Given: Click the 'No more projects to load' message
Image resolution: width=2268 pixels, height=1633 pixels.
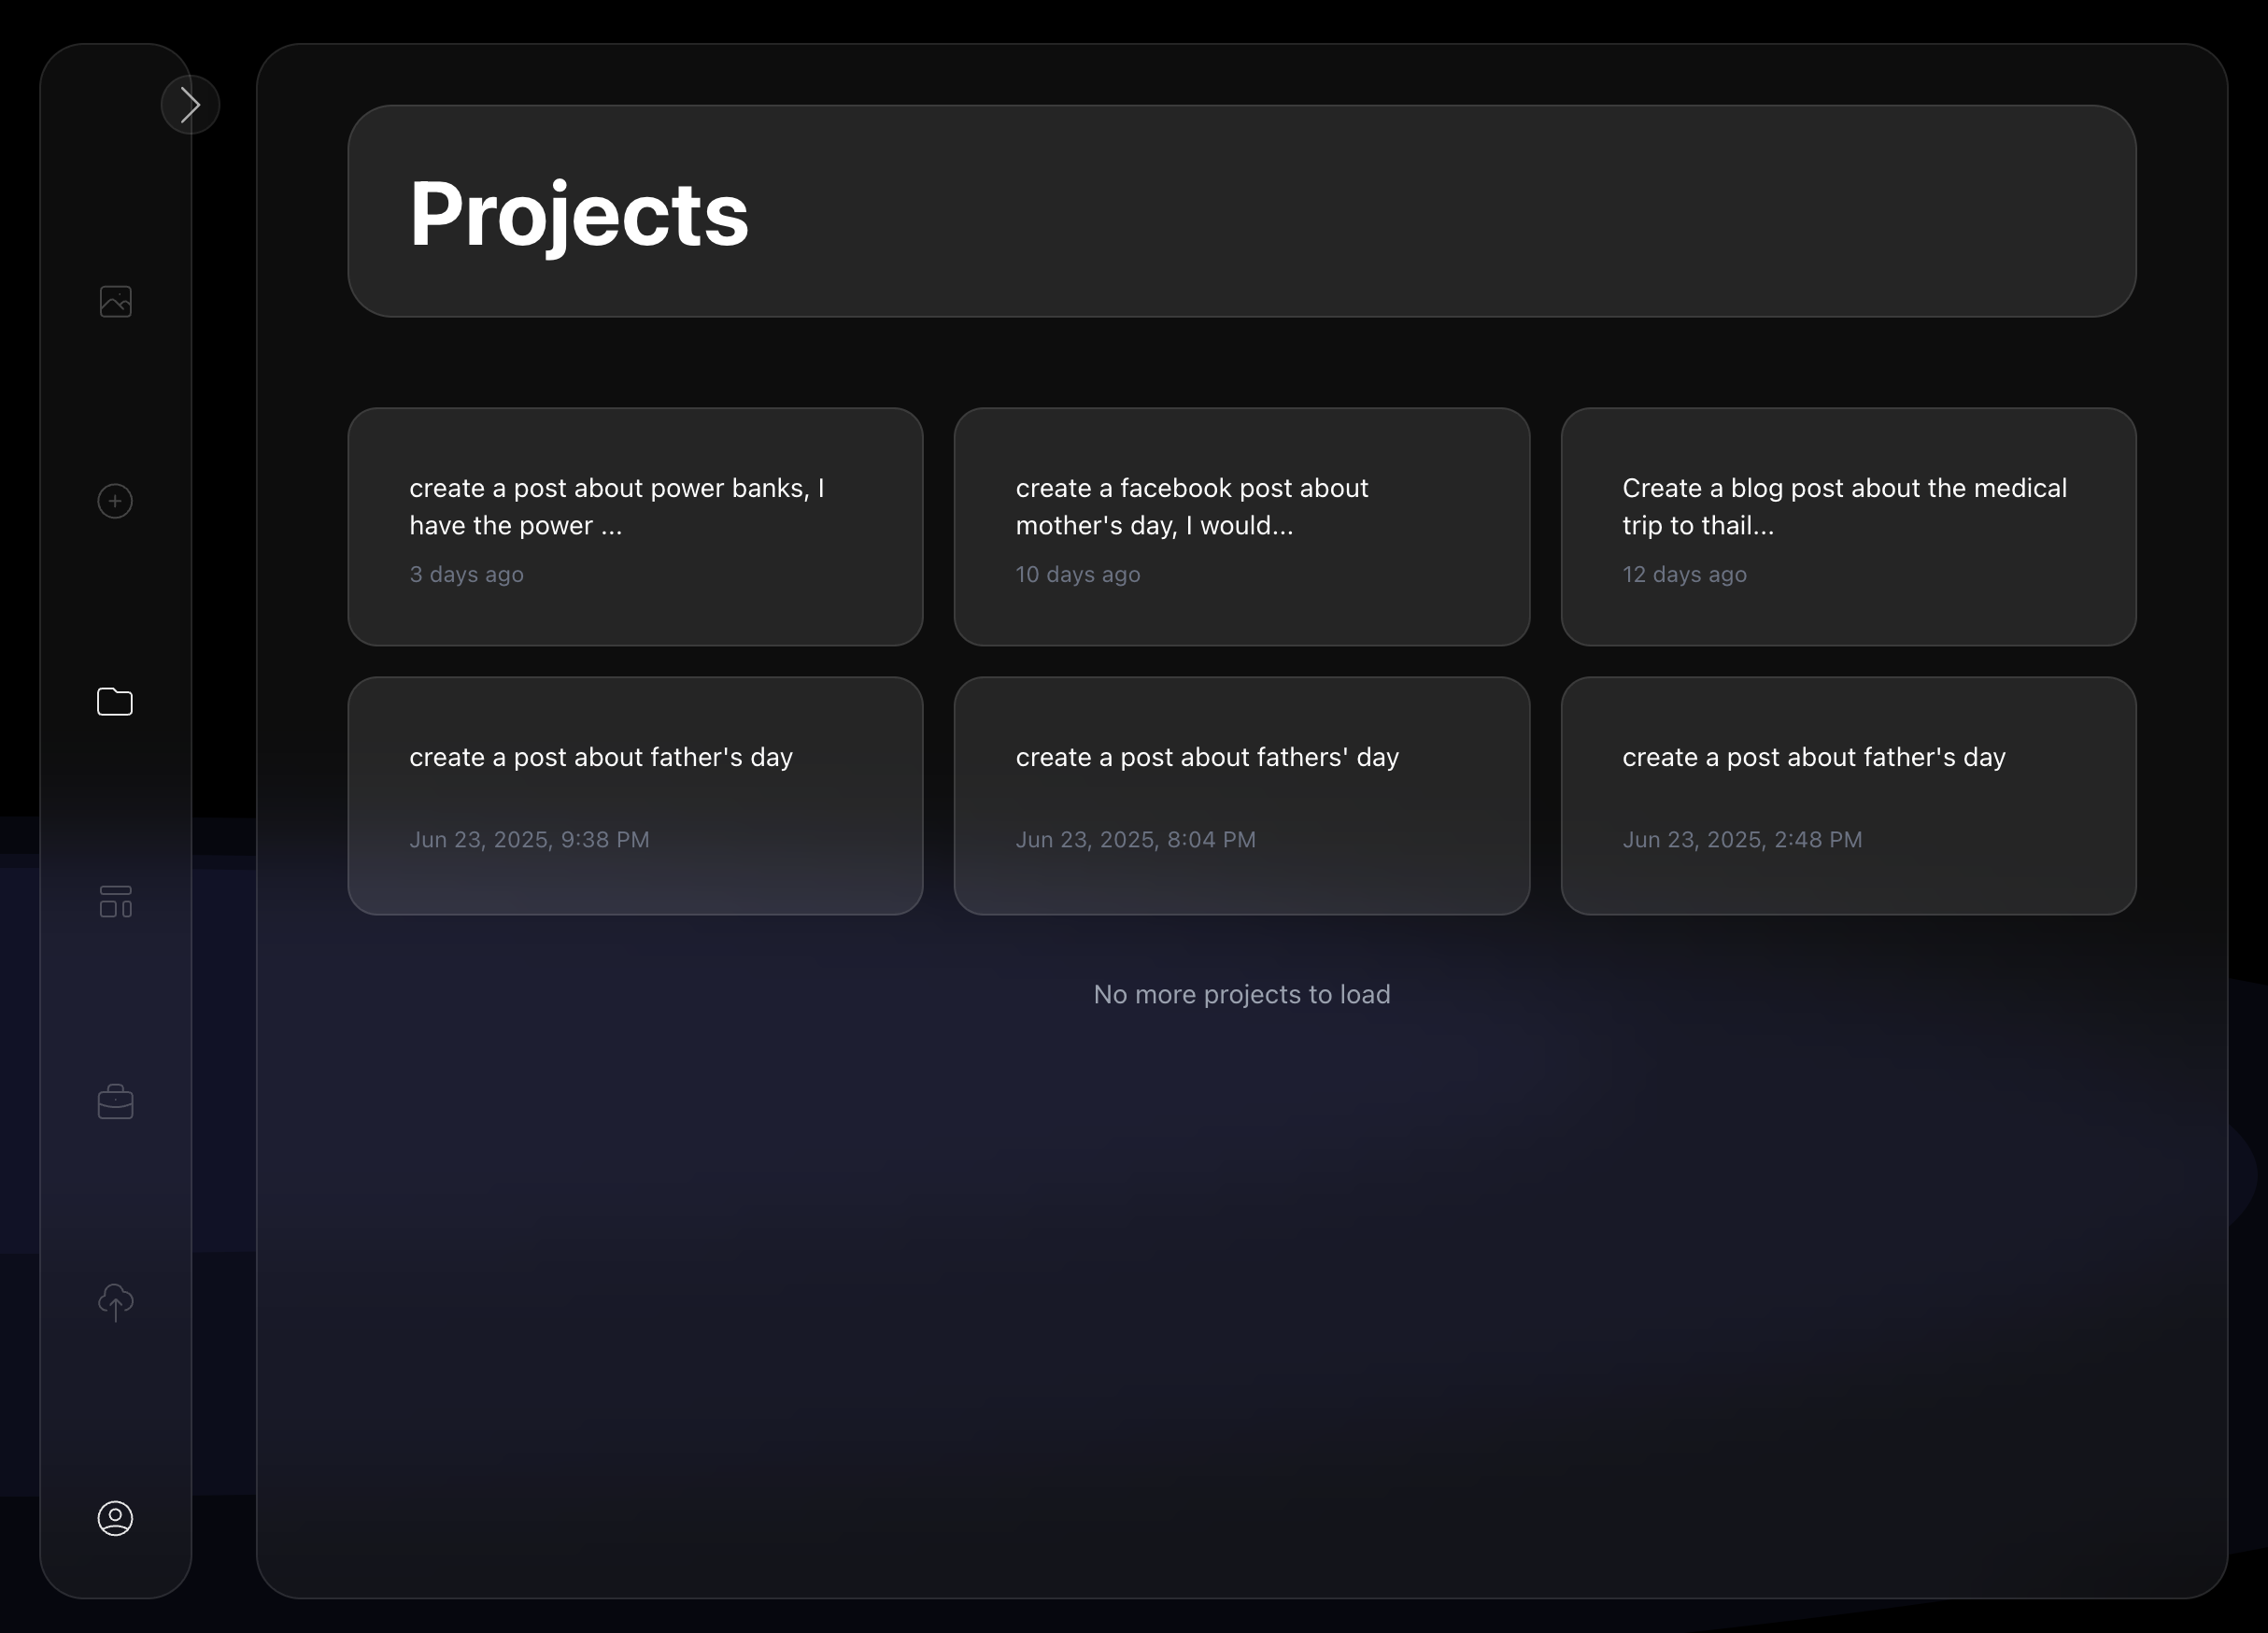Looking at the screenshot, I should pos(1241,994).
